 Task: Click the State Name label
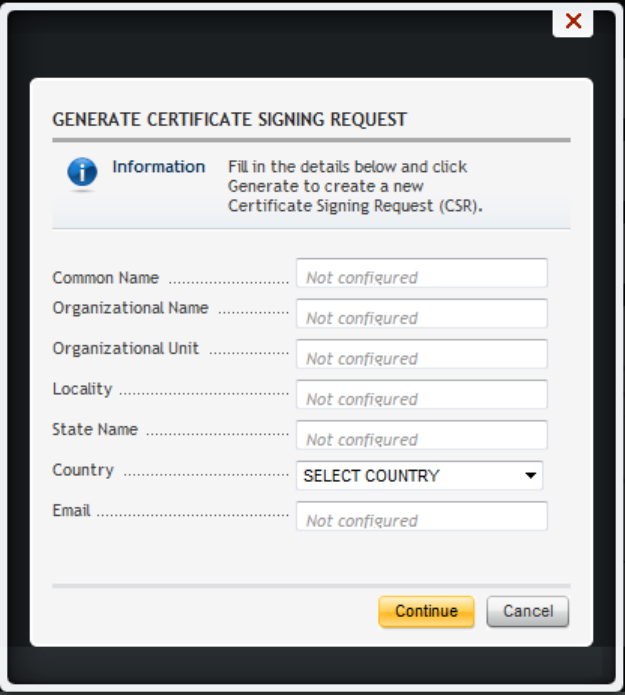[95, 430]
